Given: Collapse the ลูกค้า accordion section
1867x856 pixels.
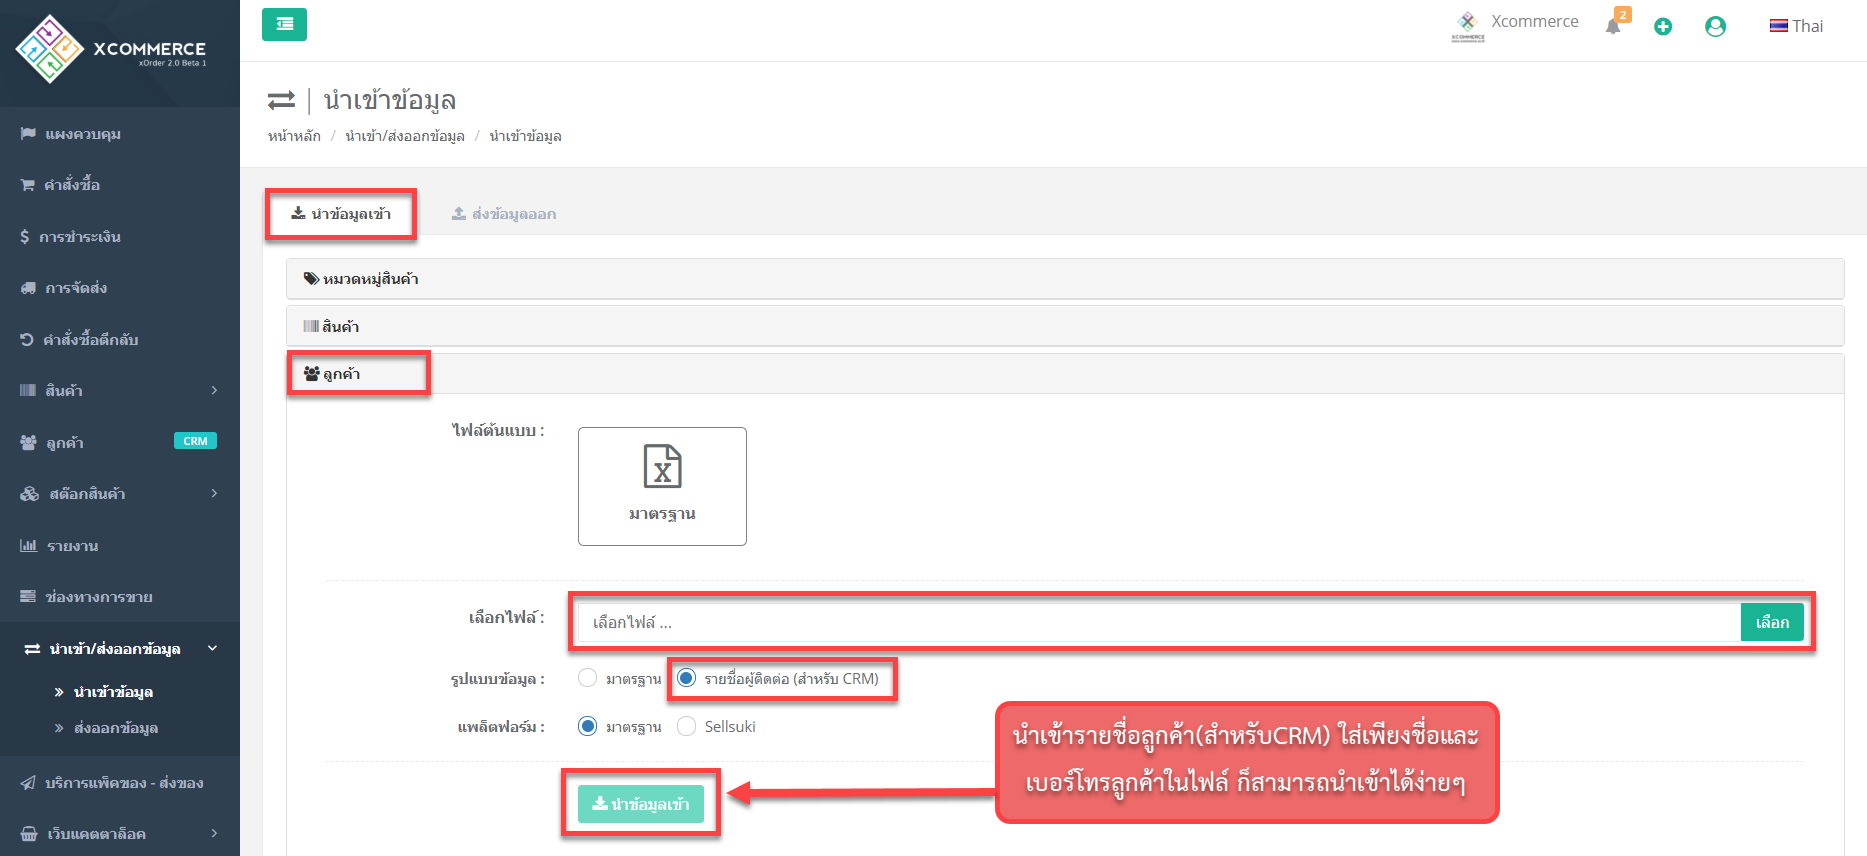Looking at the screenshot, I should click(x=1065, y=373).
